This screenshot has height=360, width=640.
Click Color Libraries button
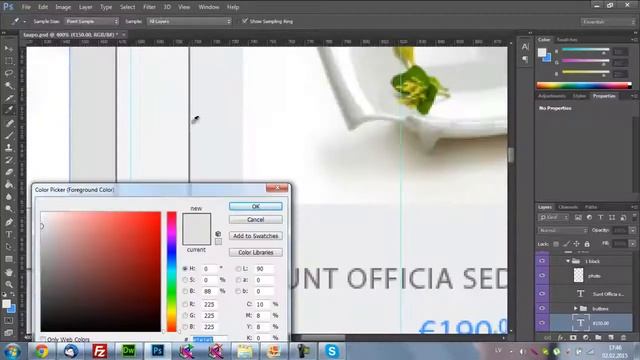pyautogui.click(x=256, y=252)
